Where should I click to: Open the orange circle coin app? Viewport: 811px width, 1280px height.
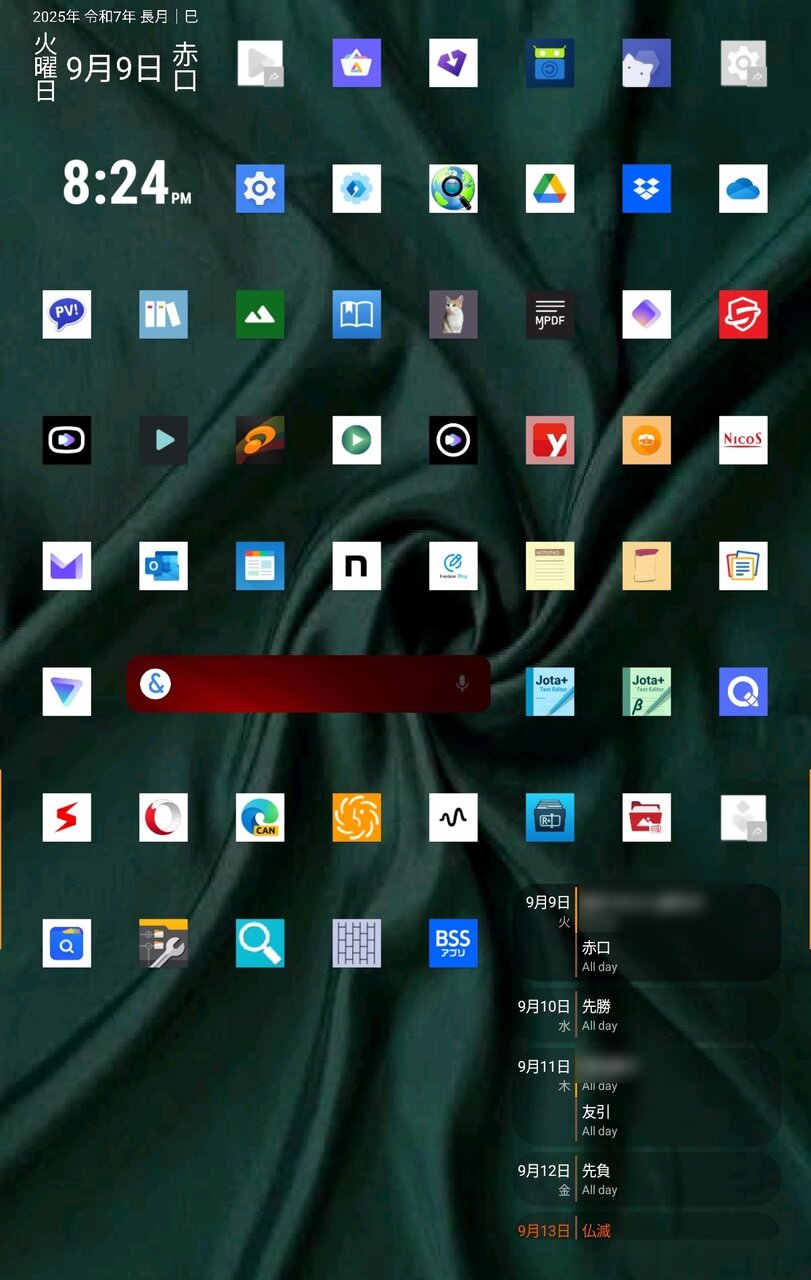pyautogui.click(x=646, y=440)
